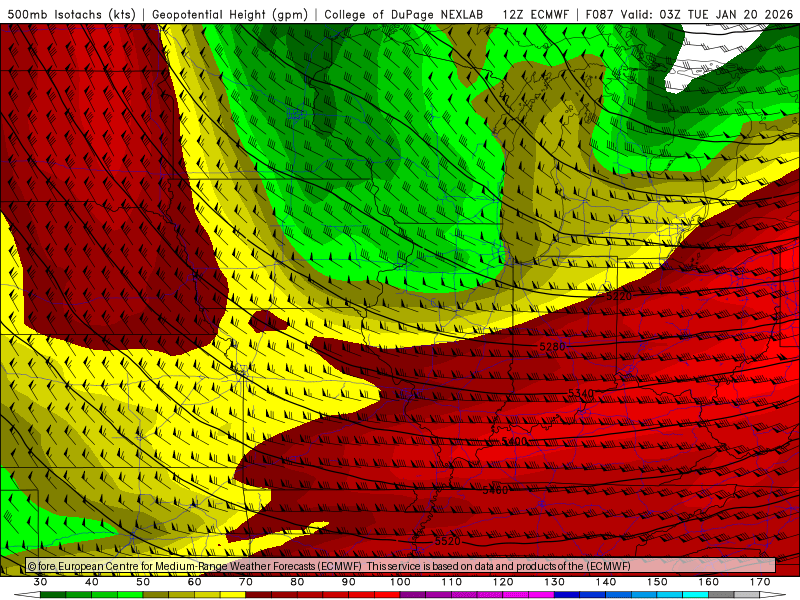Click the 'Geopotential Height (gpm)' title text

pos(230,14)
